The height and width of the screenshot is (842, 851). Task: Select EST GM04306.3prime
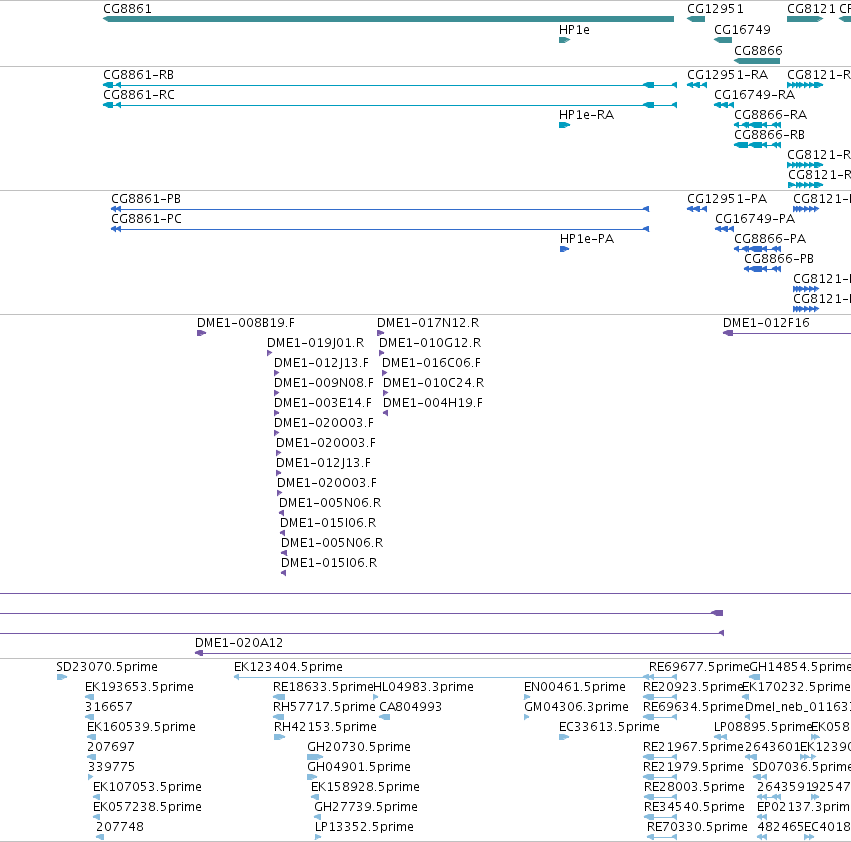click(526, 717)
